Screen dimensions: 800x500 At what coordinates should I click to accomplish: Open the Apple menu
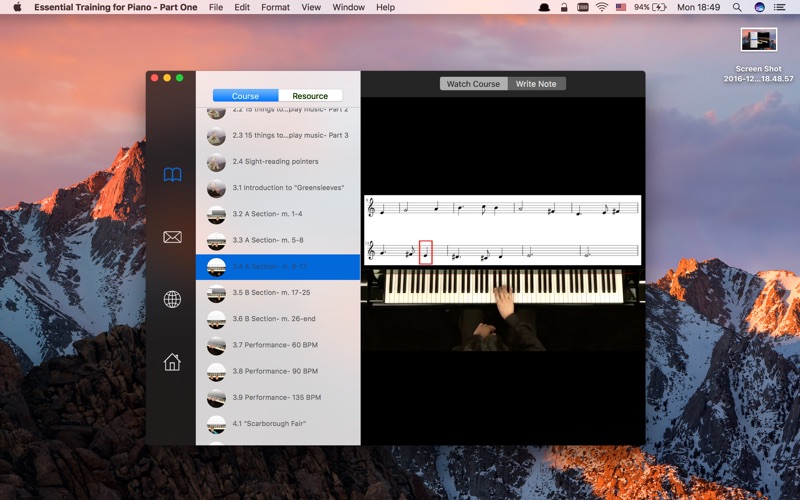[17, 7]
